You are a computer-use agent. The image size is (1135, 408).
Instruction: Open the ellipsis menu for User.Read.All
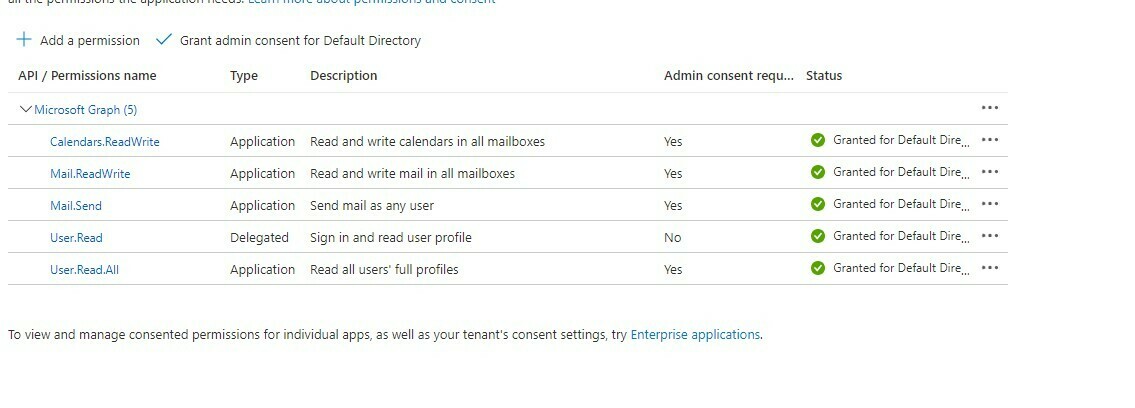(990, 268)
